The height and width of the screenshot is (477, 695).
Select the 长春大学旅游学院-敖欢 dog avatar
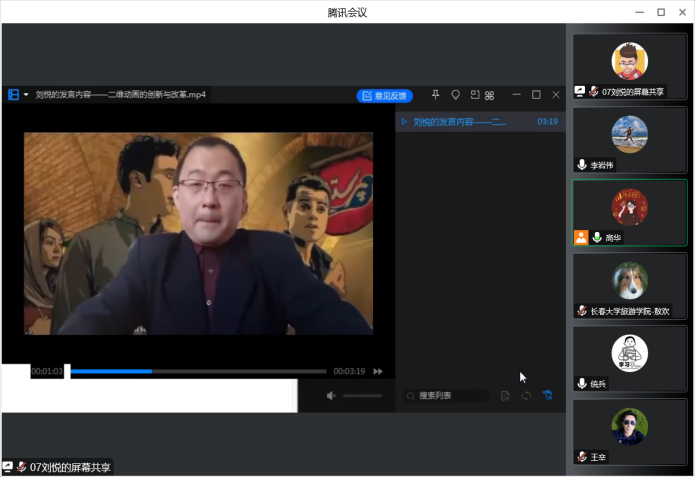(629, 280)
